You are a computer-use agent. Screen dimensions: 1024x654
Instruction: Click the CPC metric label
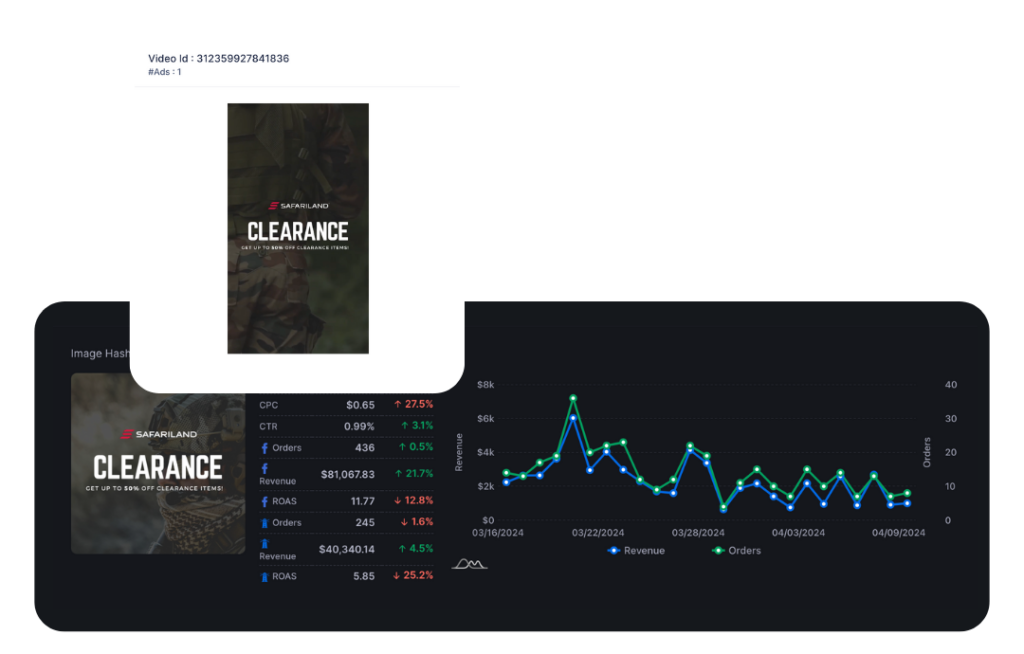[268, 405]
